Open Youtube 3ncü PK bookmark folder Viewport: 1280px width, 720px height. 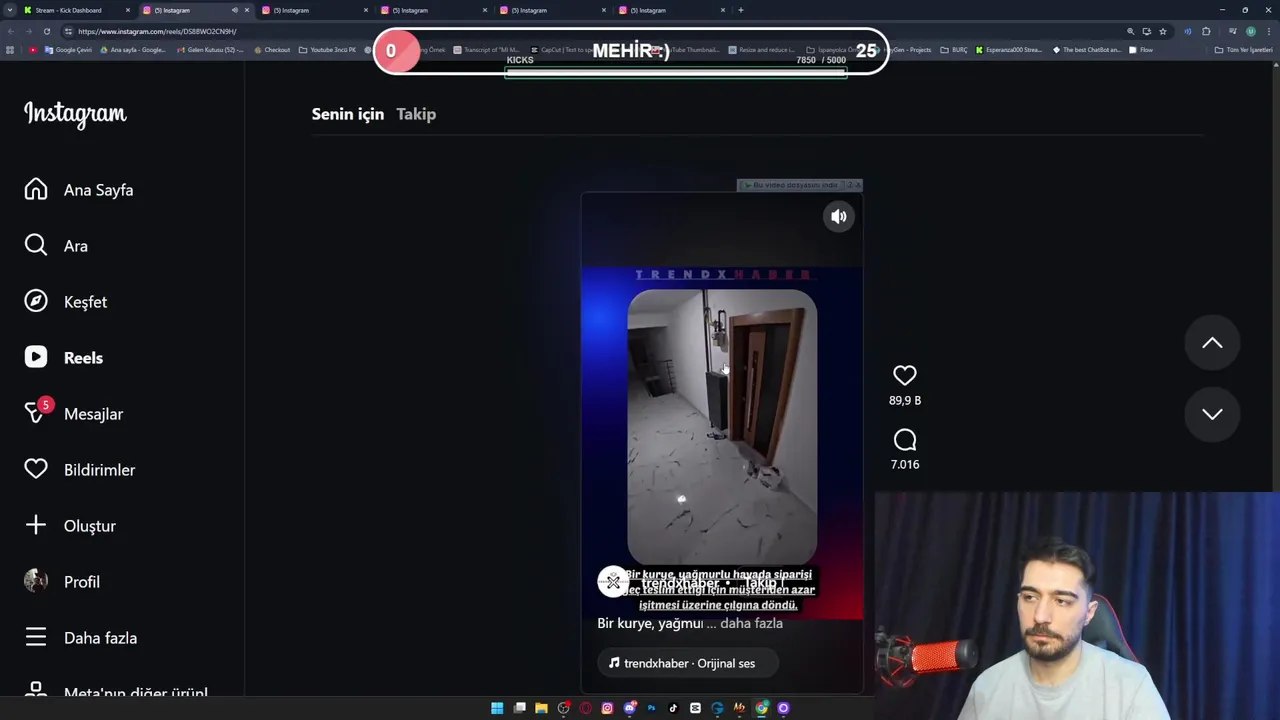click(327, 49)
